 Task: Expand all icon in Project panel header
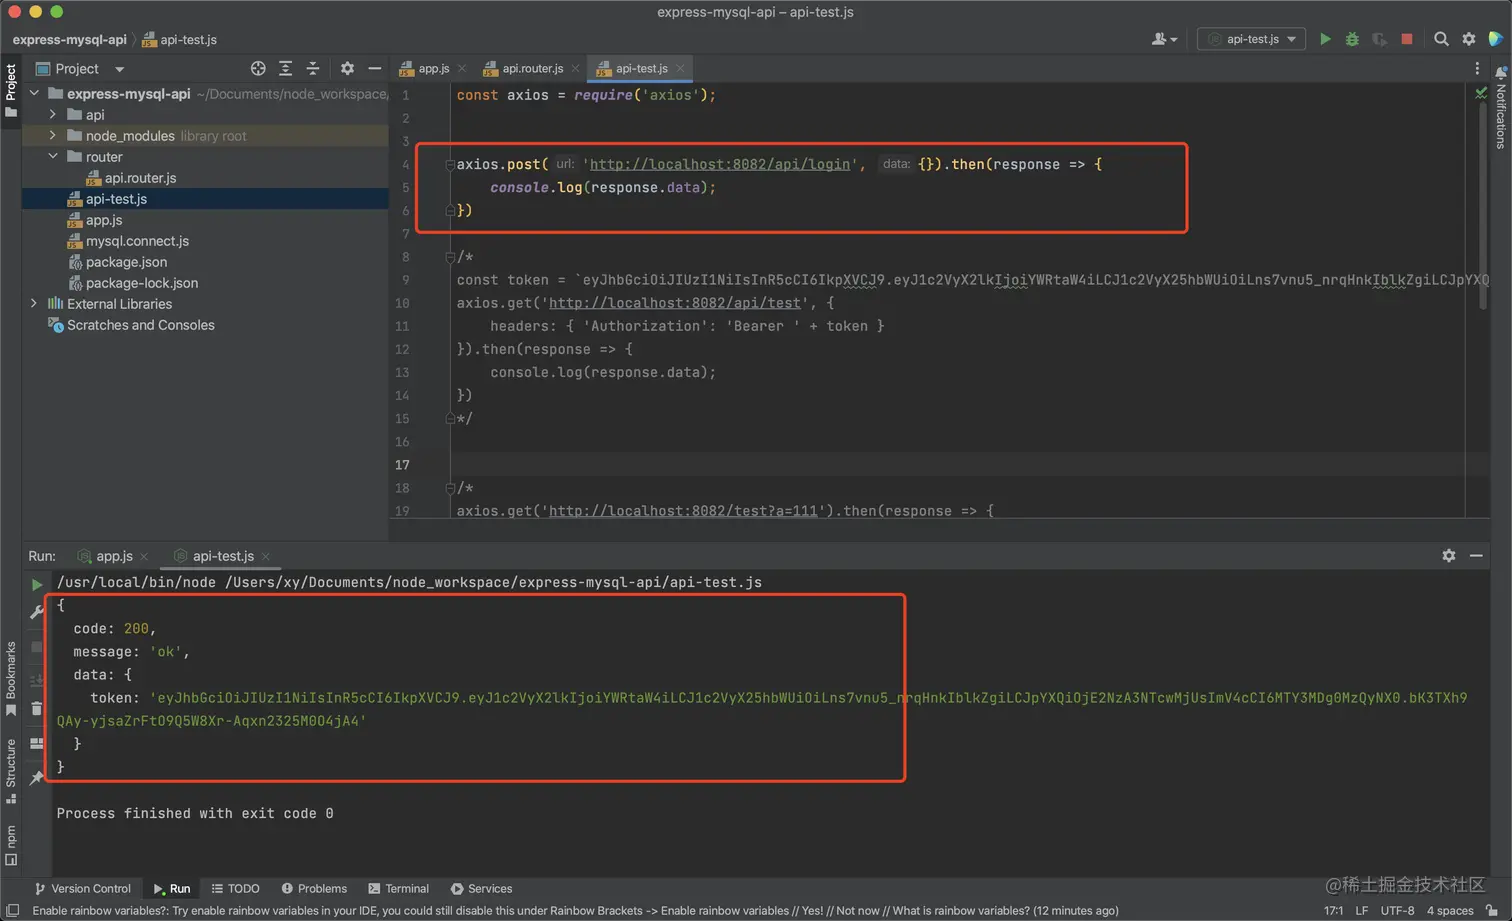pyautogui.click(x=286, y=68)
